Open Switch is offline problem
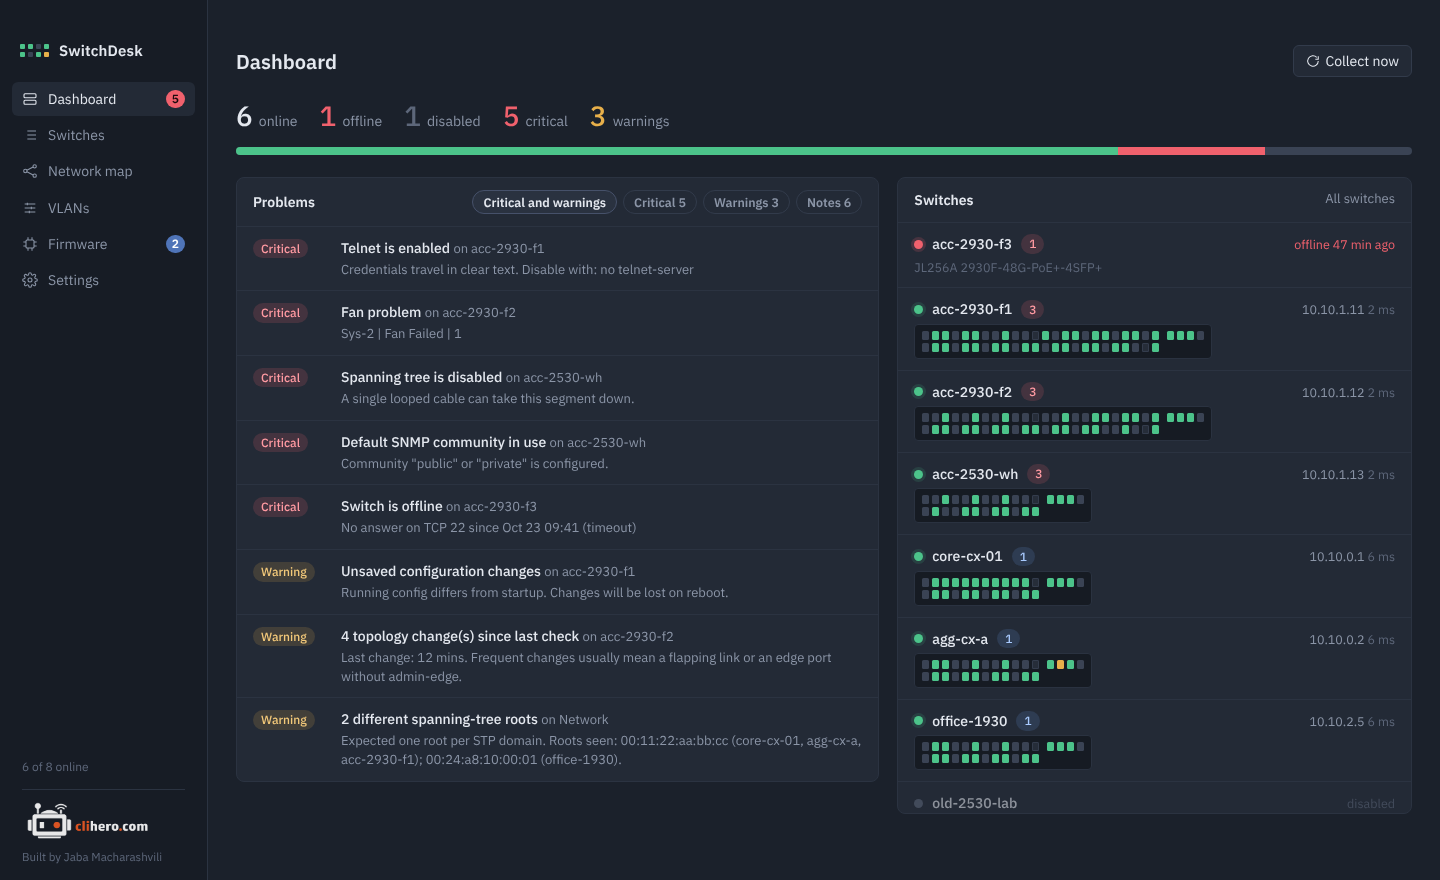Image resolution: width=1440 pixels, height=880 pixels. click(557, 517)
